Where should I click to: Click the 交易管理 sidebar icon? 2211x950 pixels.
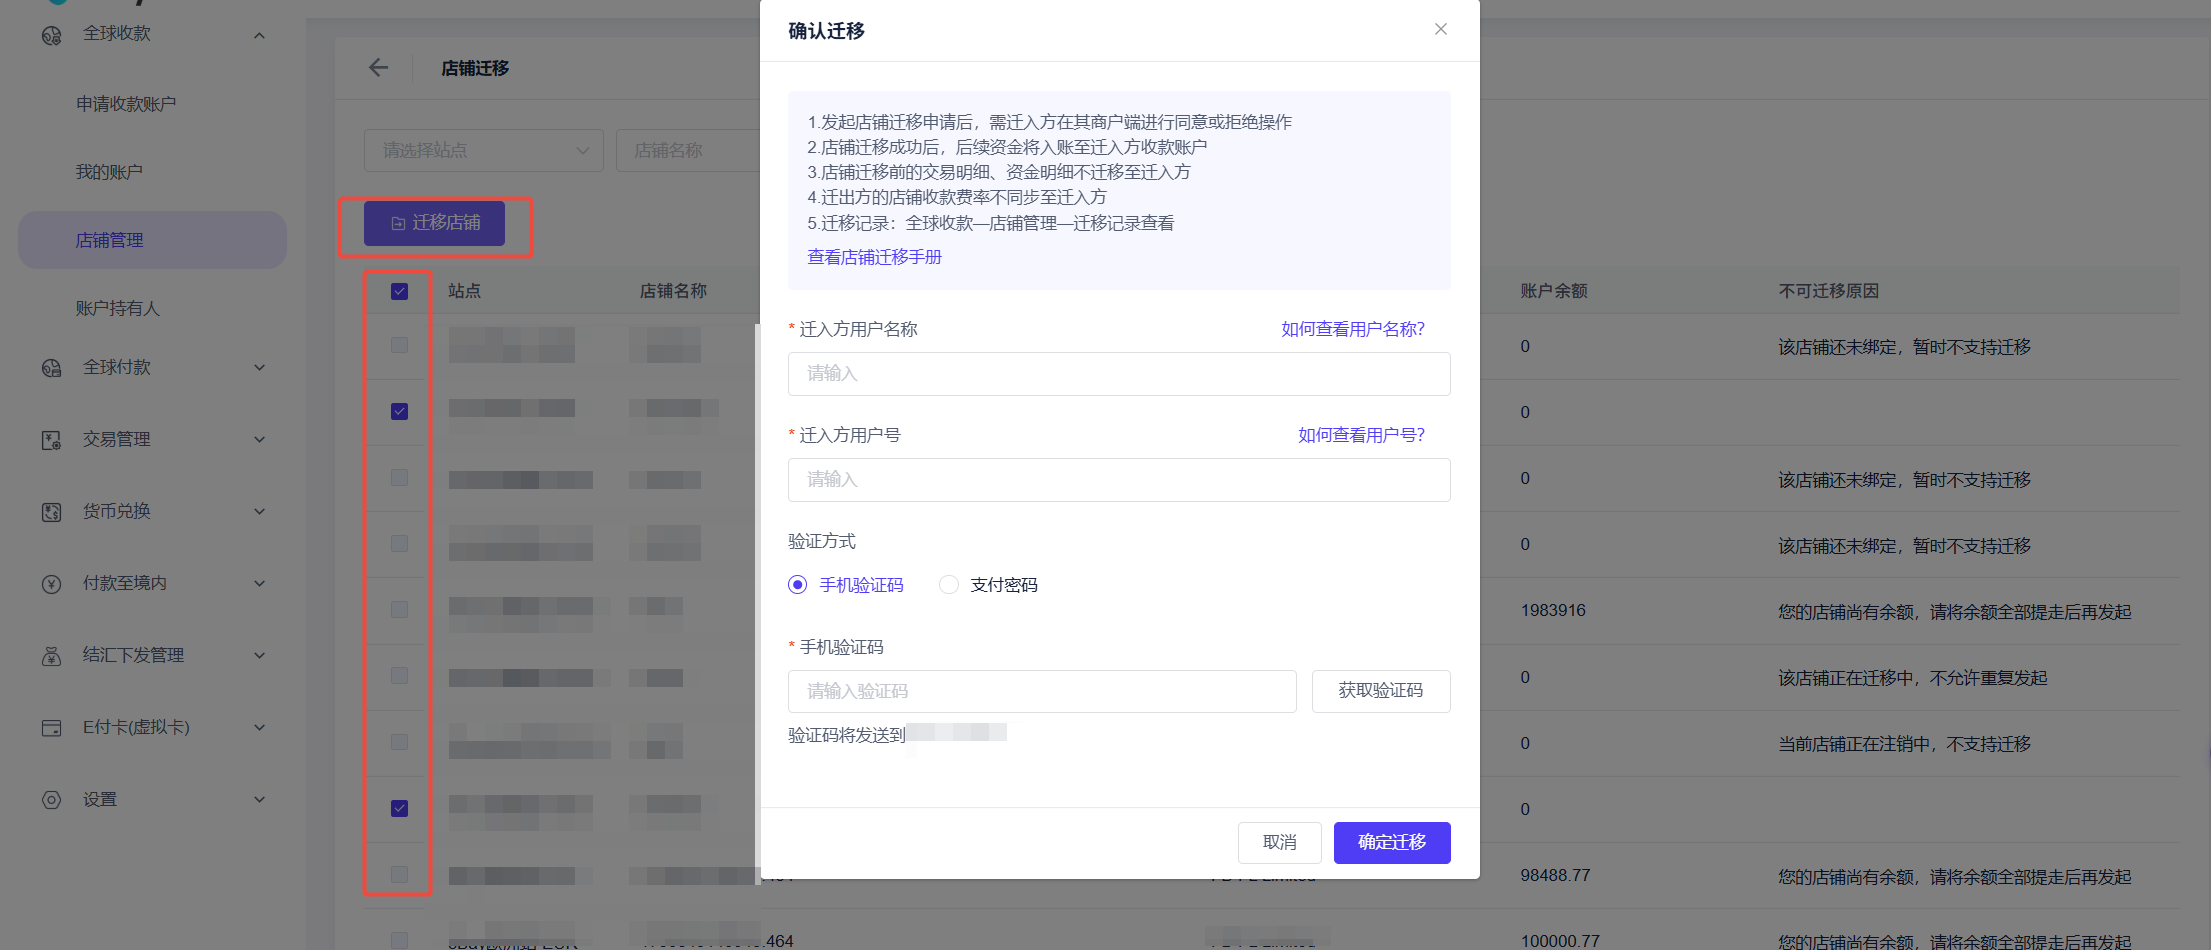coord(51,440)
